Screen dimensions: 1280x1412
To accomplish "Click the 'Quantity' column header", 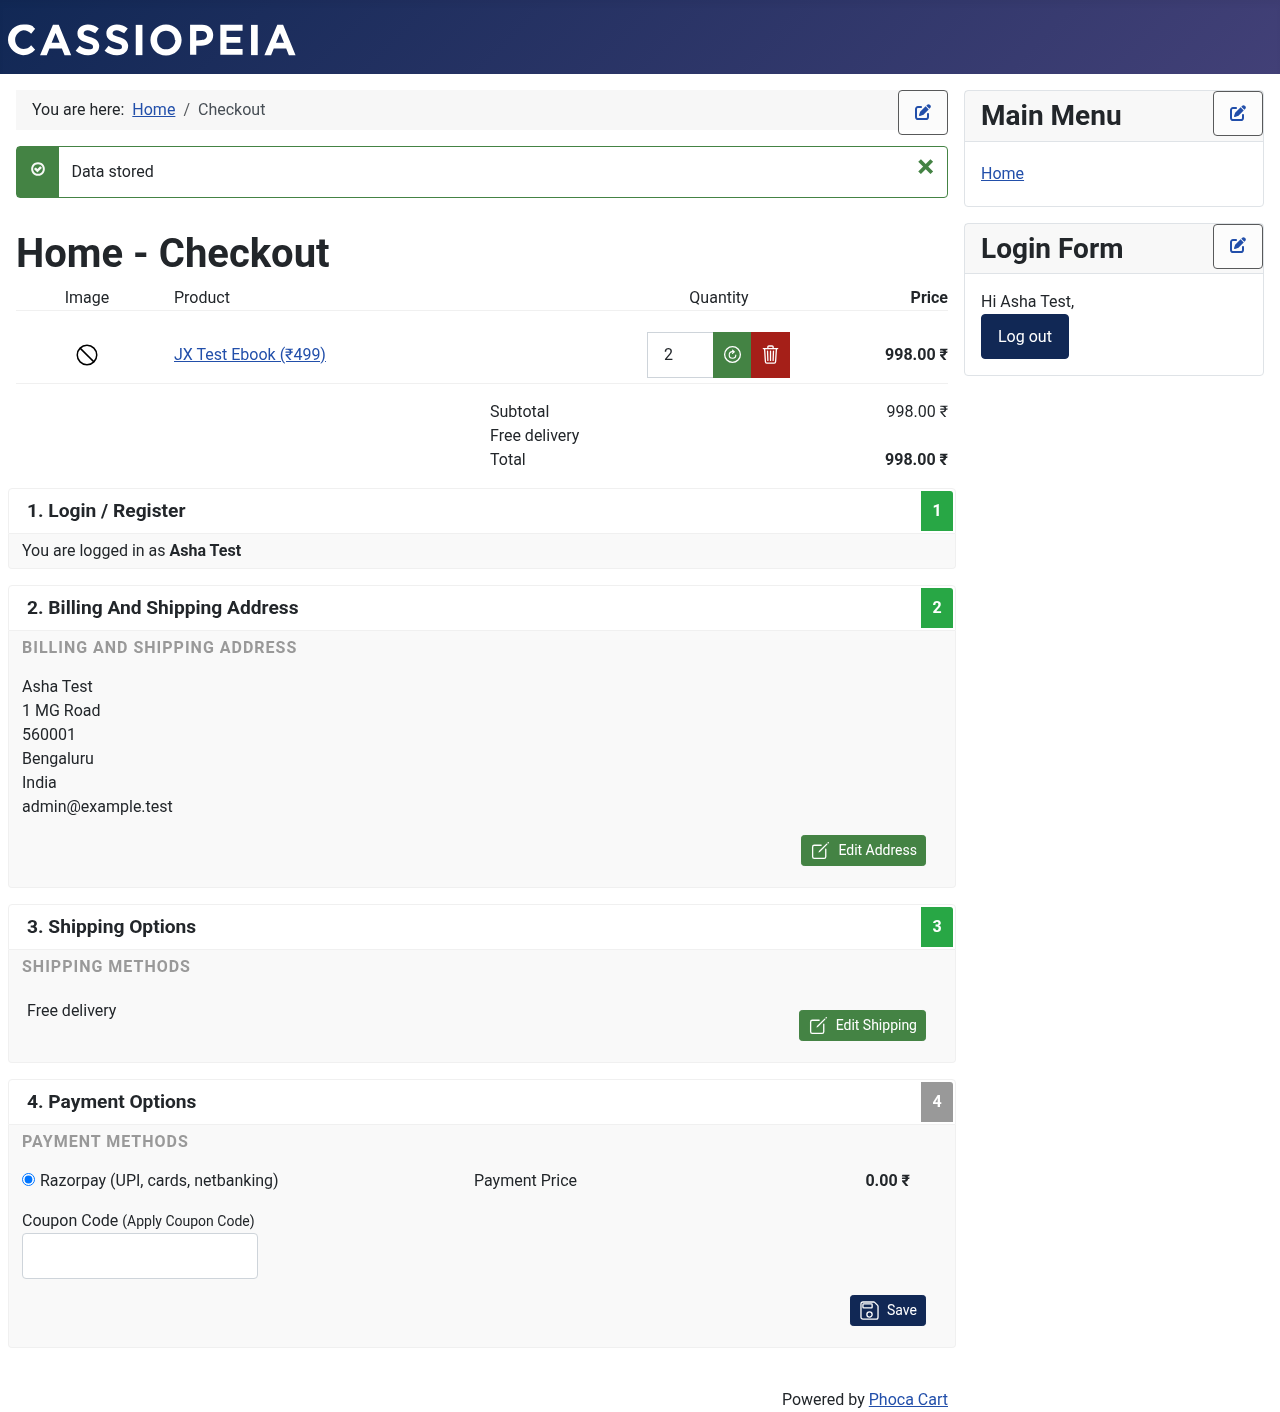I will [x=718, y=297].
